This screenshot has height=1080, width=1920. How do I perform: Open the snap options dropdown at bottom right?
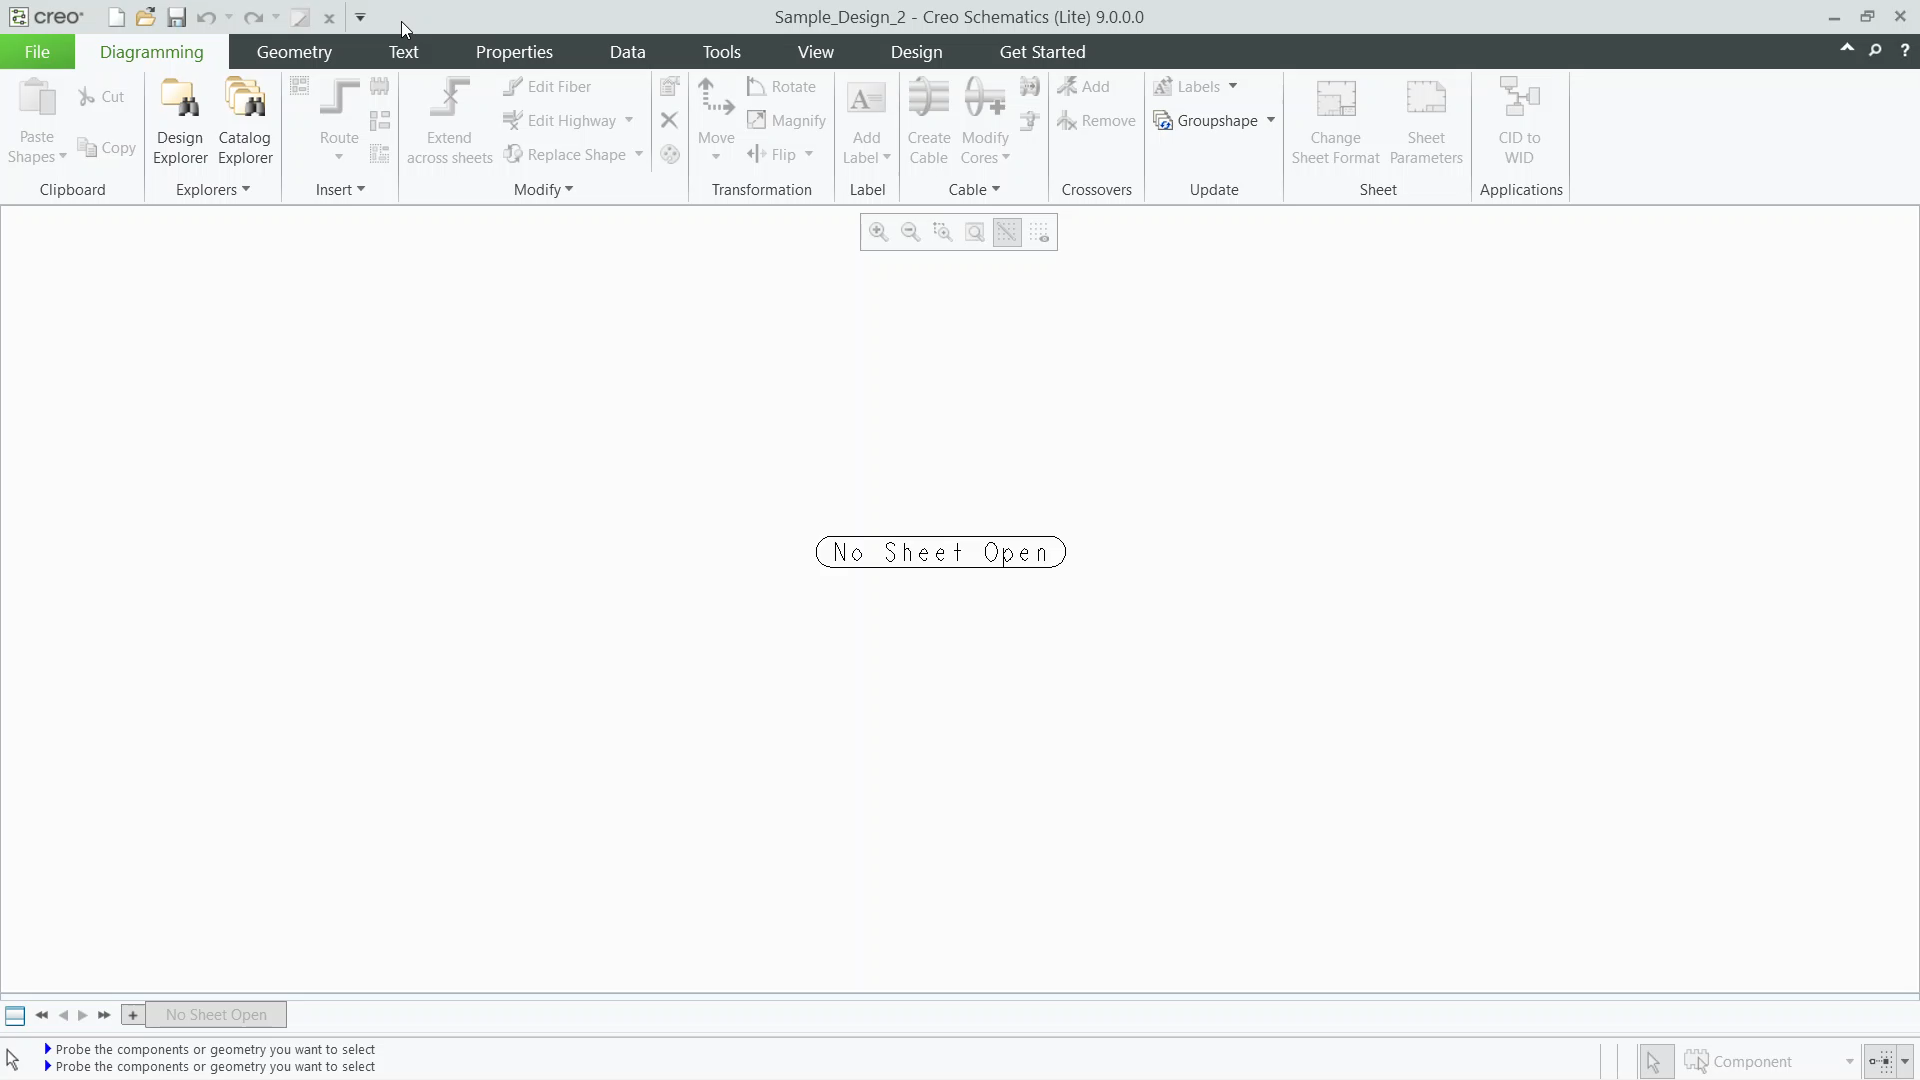coord(1905,1061)
